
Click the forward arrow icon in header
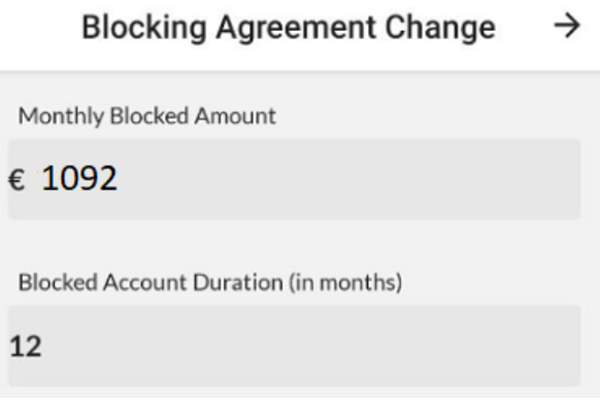567,27
